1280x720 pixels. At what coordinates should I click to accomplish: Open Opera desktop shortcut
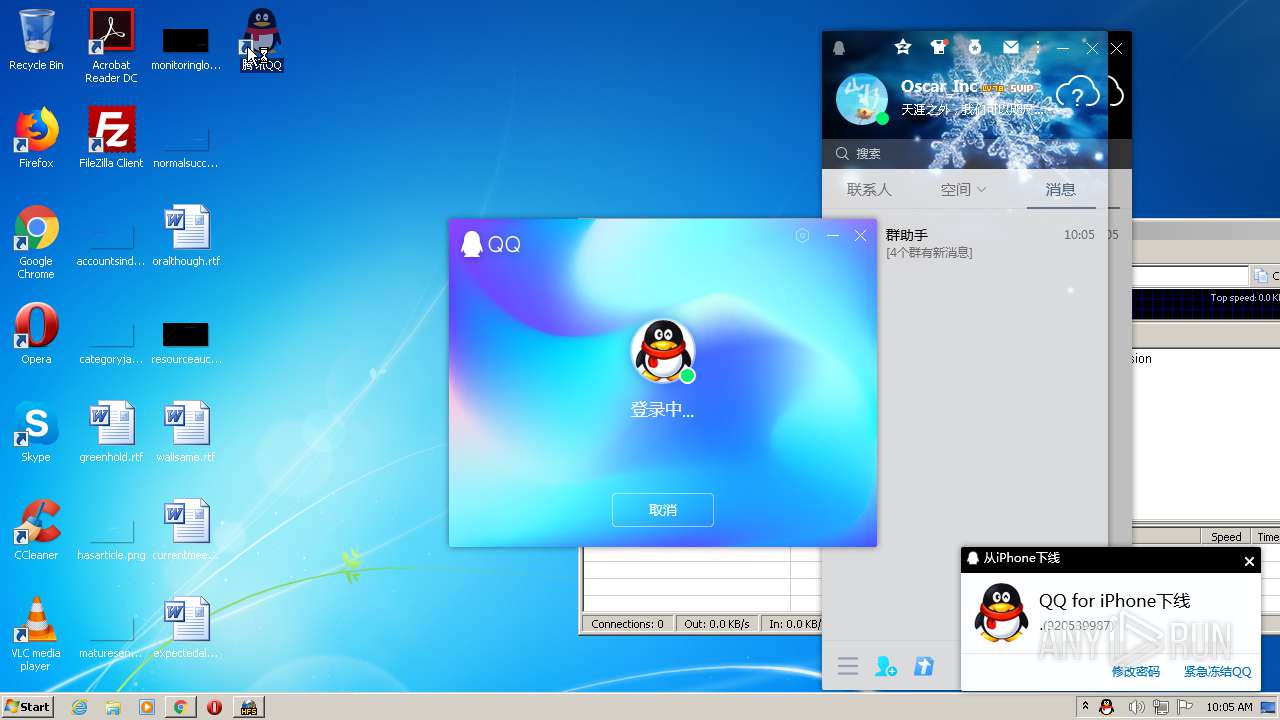click(36, 334)
